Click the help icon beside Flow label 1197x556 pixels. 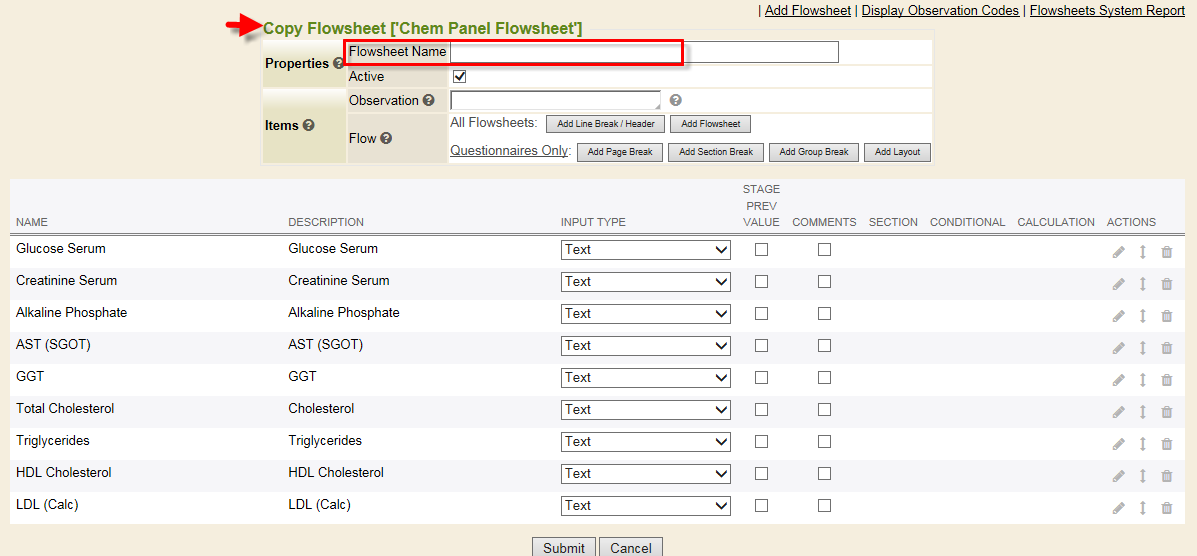386,139
